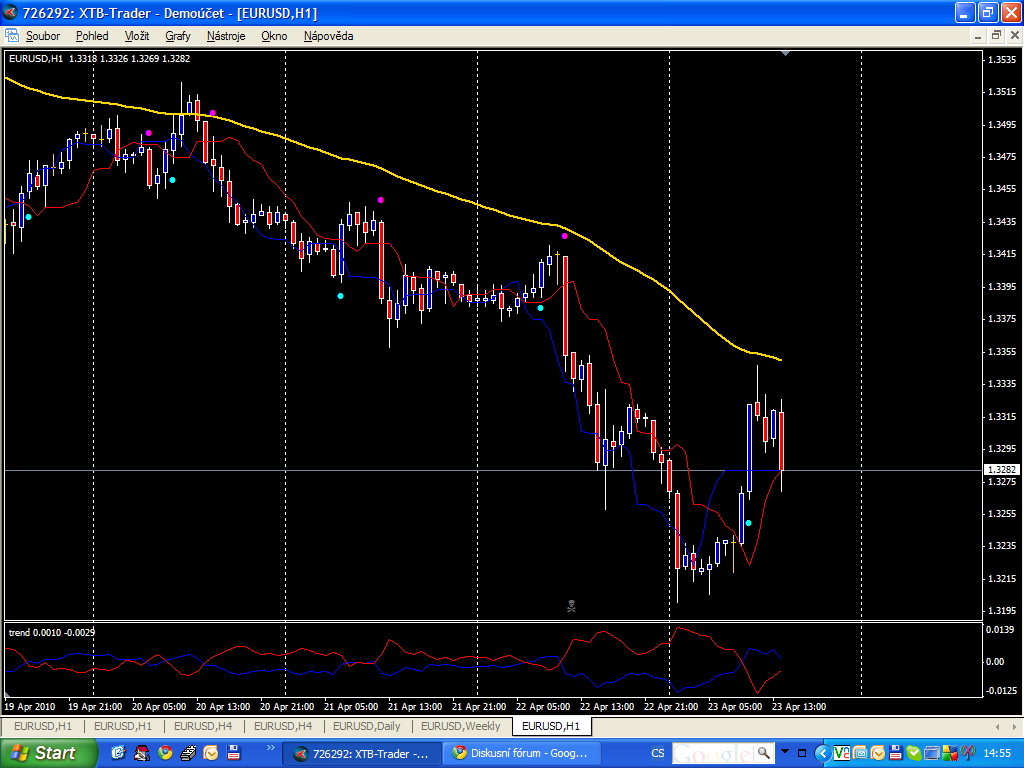Open the Show Desktop quick launch icon

[118, 753]
